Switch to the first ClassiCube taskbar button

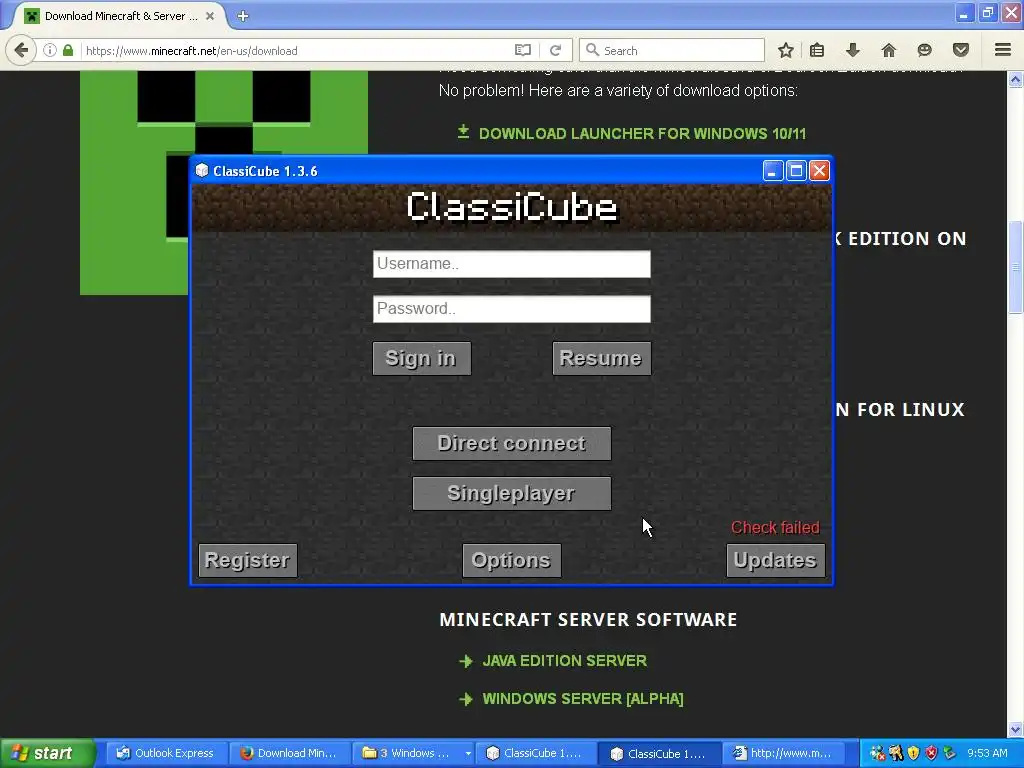tap(536, 753)
